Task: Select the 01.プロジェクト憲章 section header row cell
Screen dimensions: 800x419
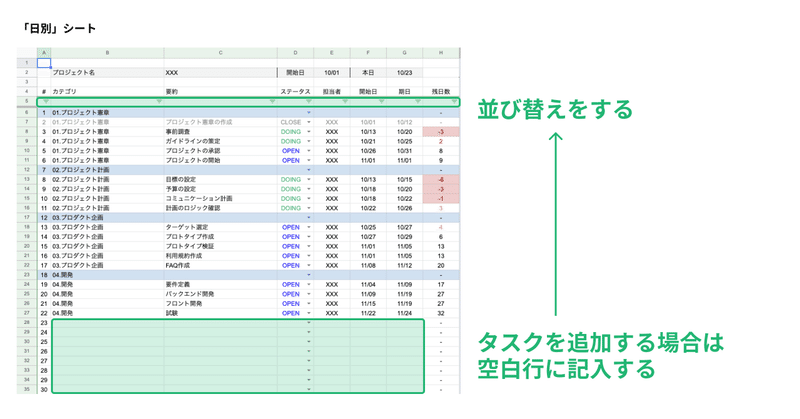Action: pos(107,113)
